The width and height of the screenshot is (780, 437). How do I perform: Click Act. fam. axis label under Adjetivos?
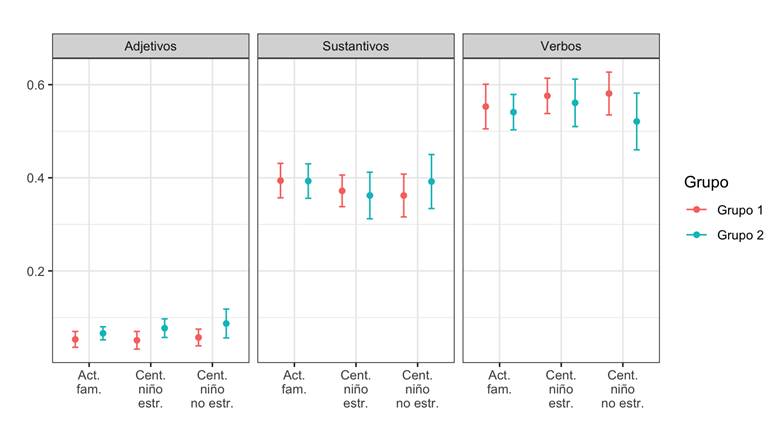point(89,382)
